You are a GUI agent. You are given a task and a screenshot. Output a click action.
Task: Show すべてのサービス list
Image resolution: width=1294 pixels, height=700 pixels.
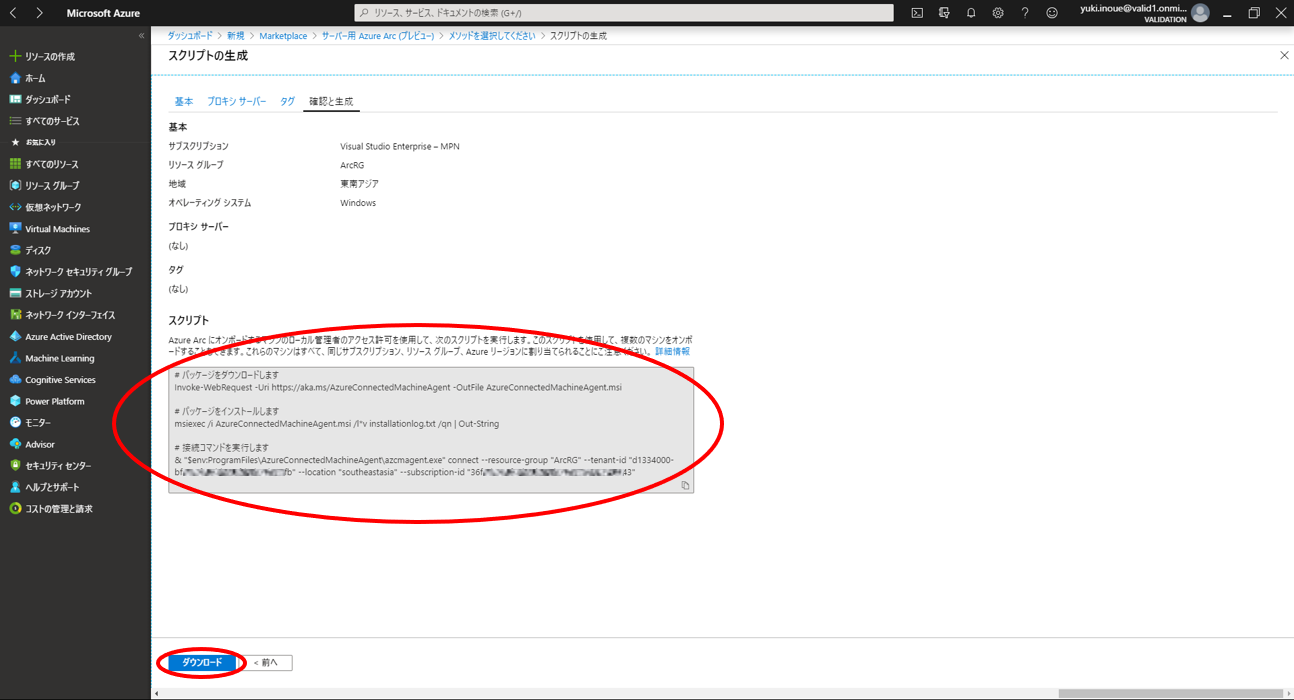[x=52, y=121]
